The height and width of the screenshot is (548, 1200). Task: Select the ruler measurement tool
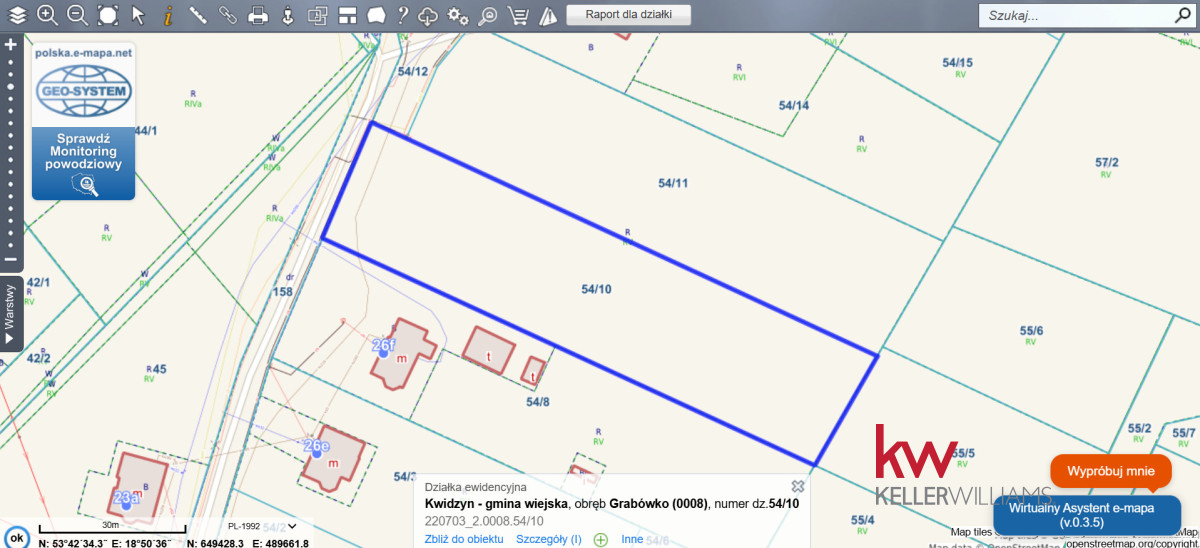(x=198, y=15)
